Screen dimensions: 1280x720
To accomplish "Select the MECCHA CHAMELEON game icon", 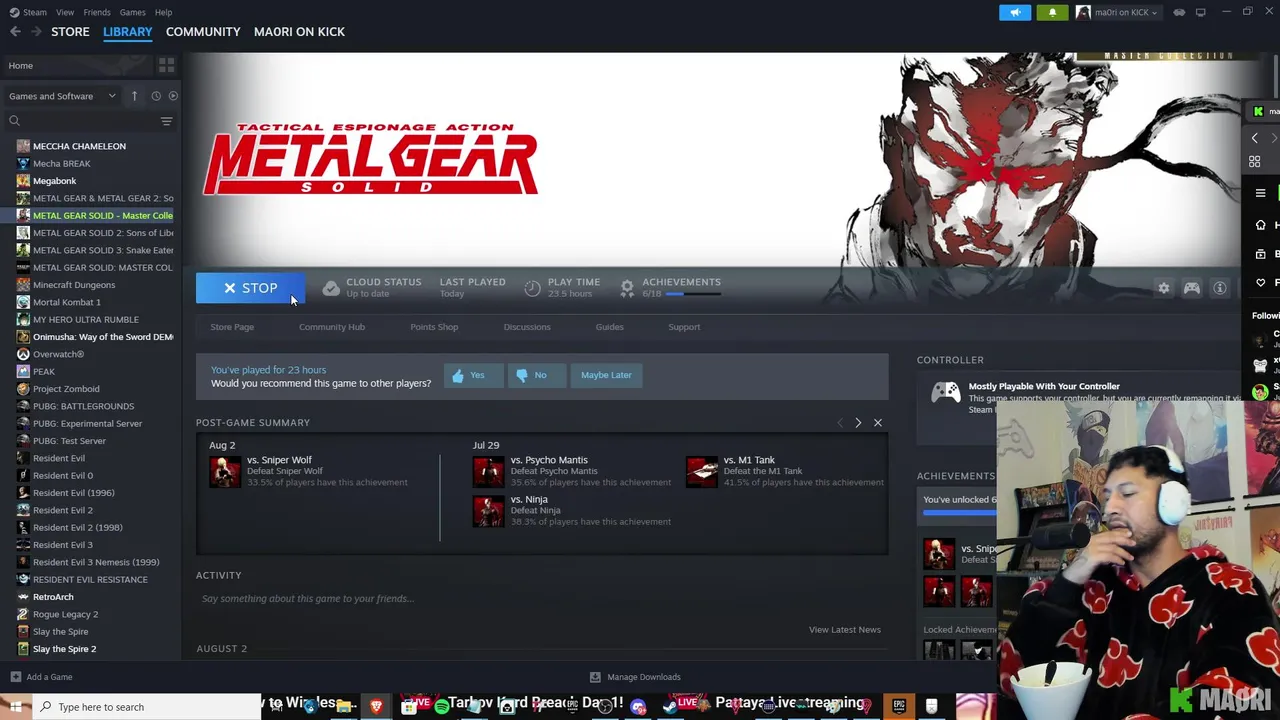I will click(x=23, y=146).
